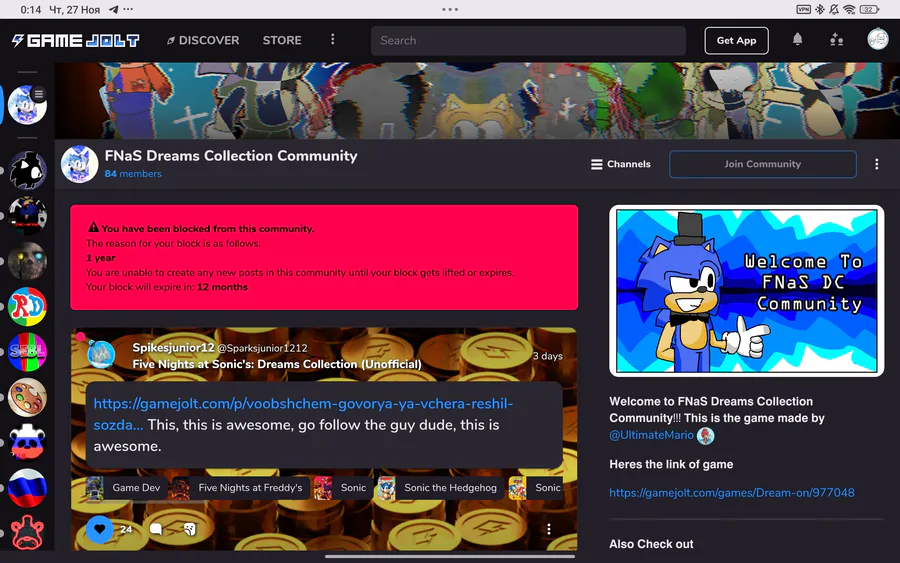Select the first Sonic community tag
900x563 pixels.
click(343, 488)
